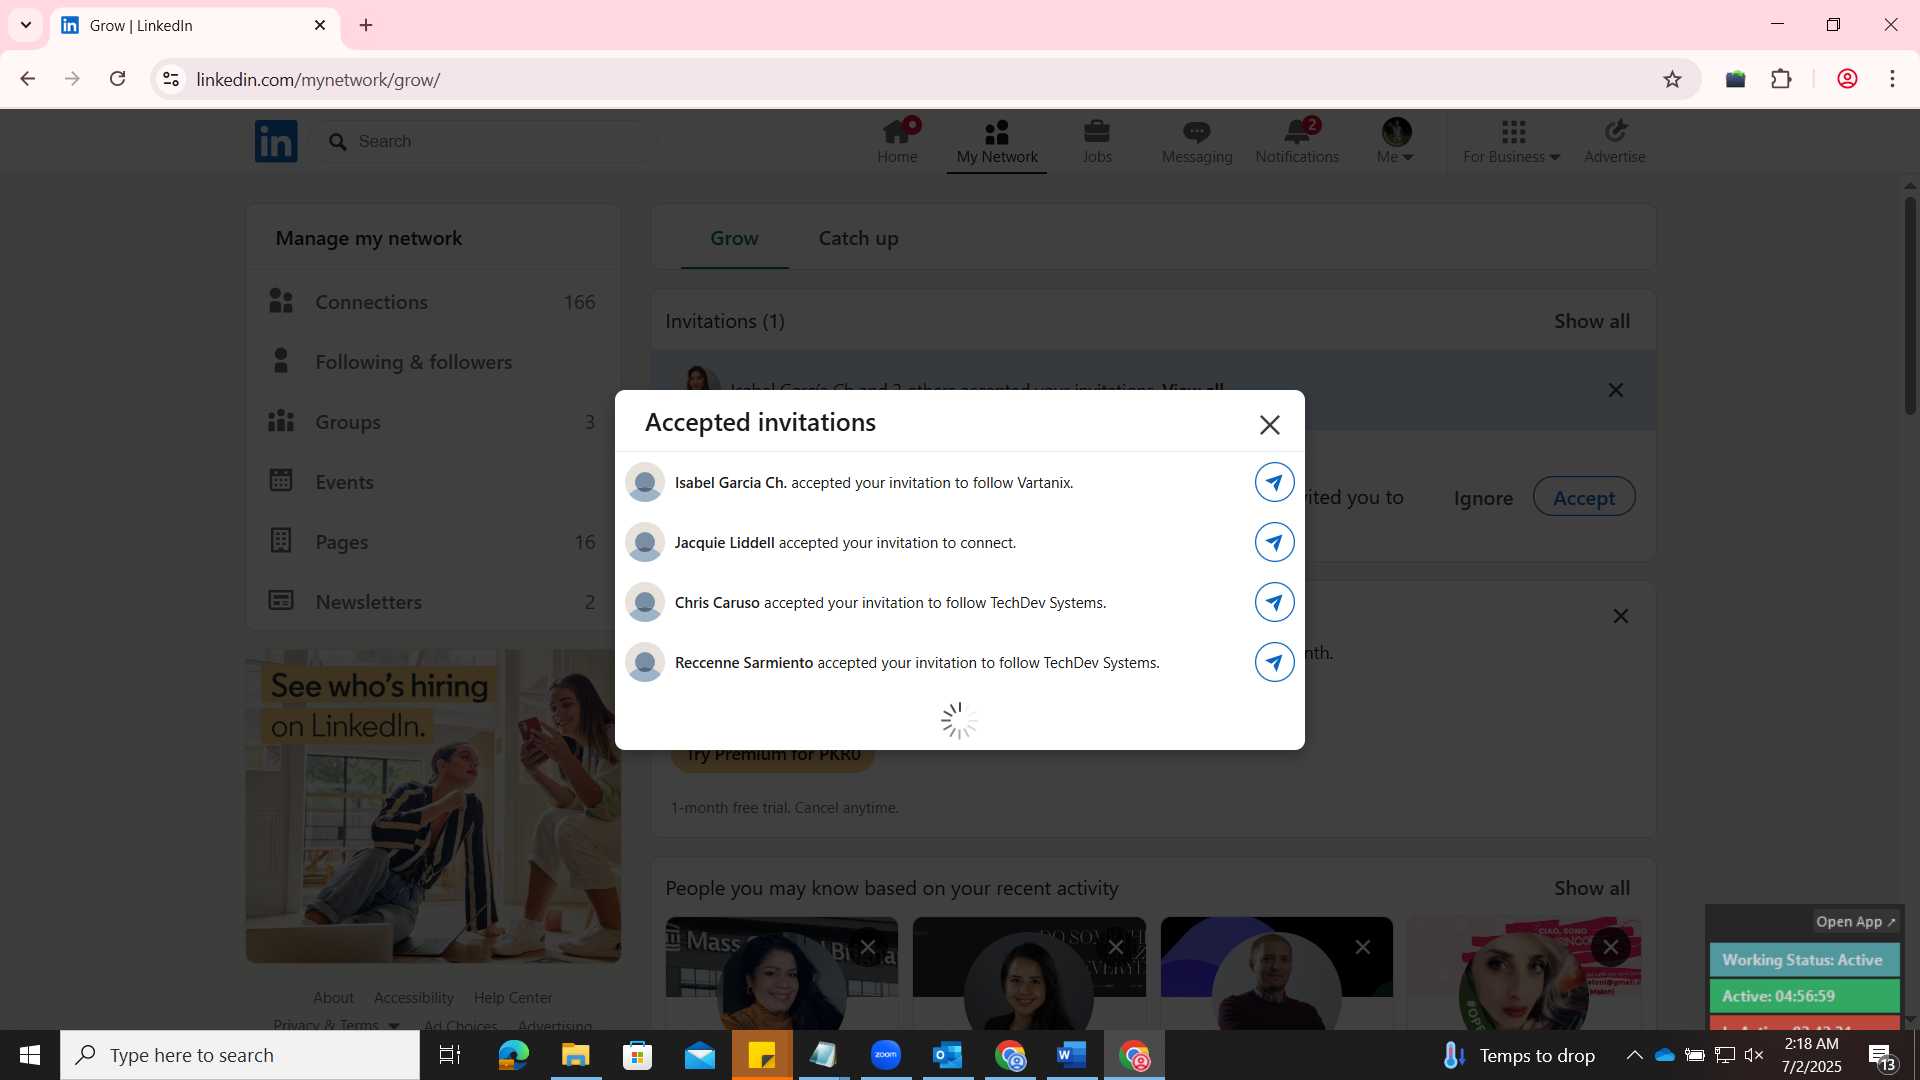This screenshot has width=1920, height=1080.
Task: Close the Accepted invitations dialog
Action: pos(1269,425)
